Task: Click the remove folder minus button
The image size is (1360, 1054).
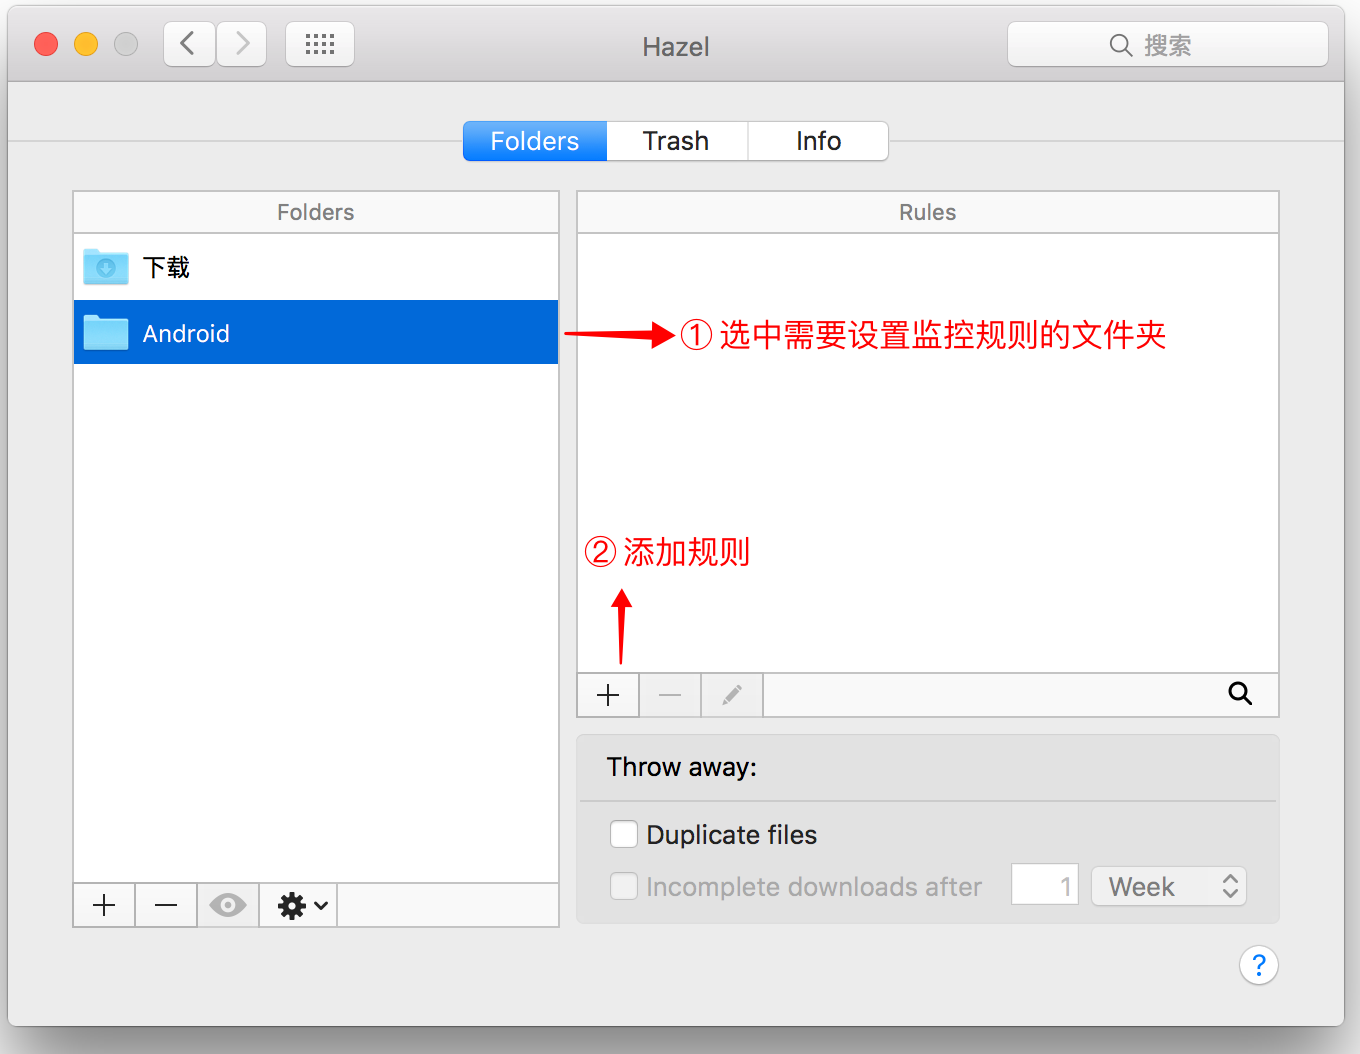Action: 166,906
